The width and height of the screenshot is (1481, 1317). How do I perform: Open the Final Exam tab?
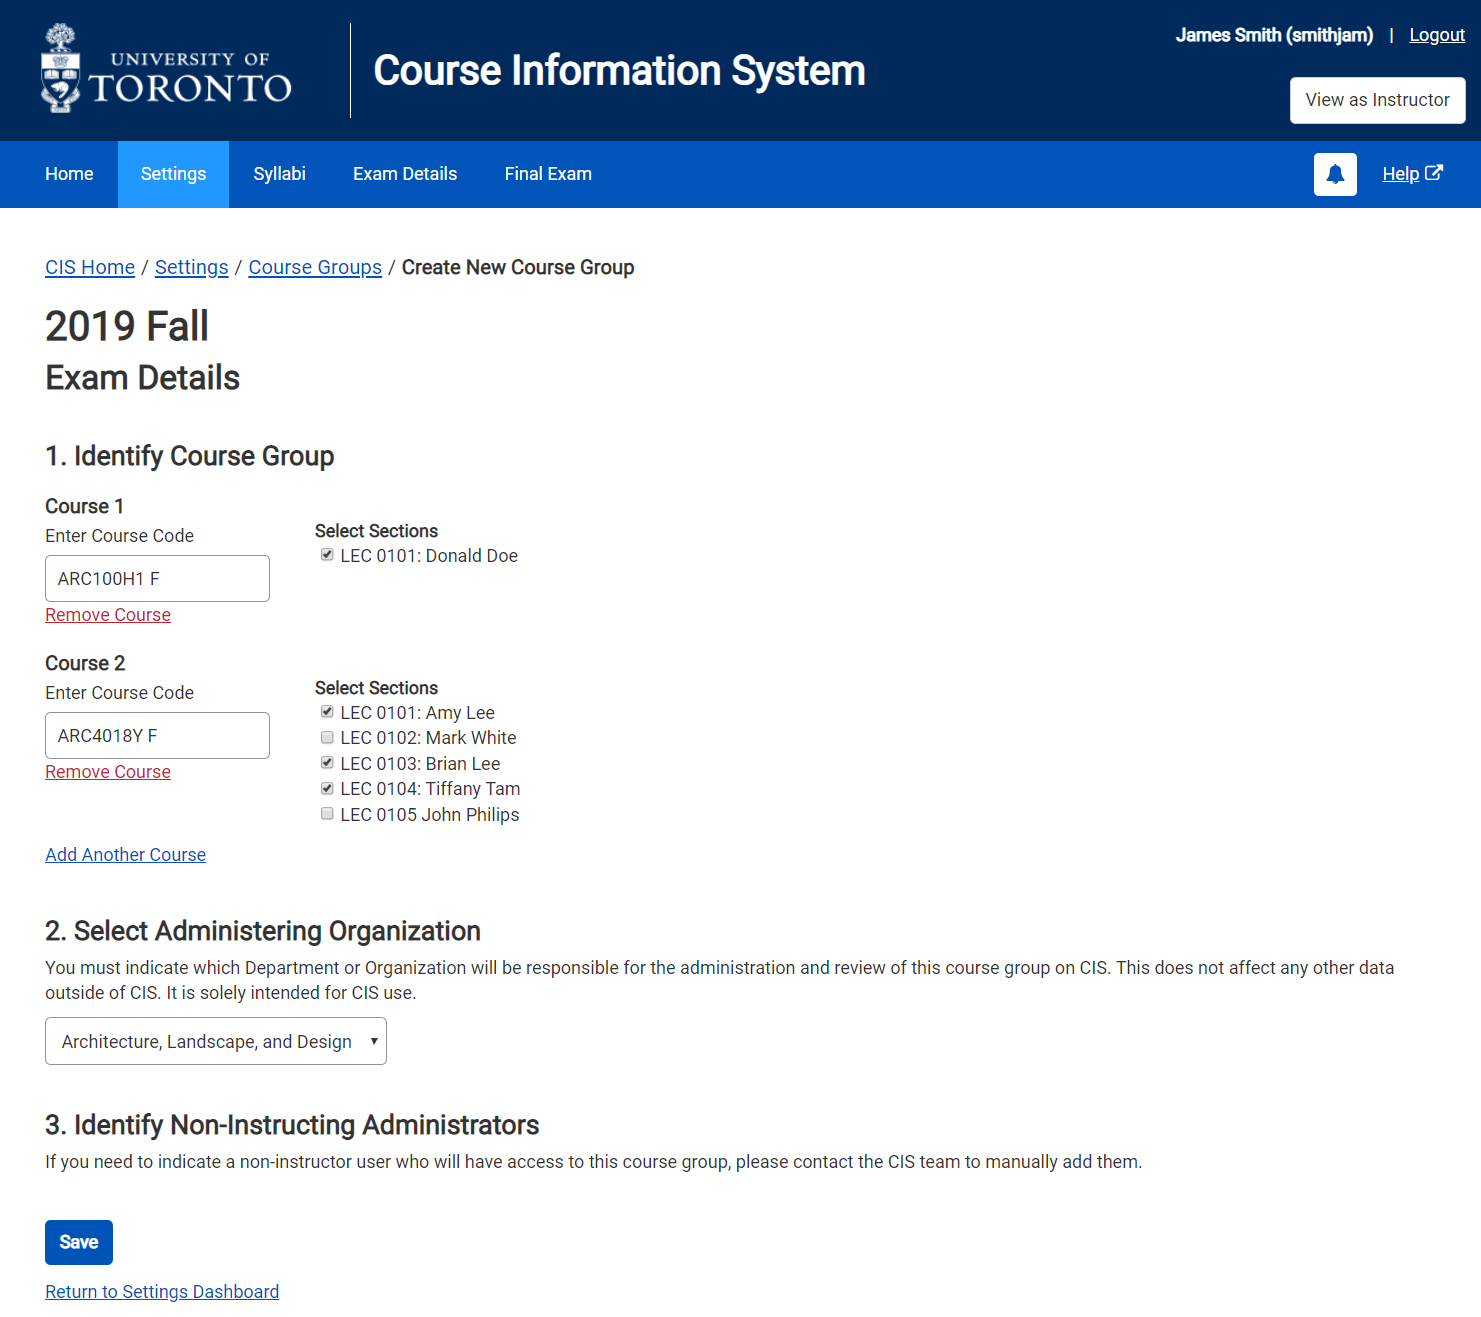click(548, 174)
